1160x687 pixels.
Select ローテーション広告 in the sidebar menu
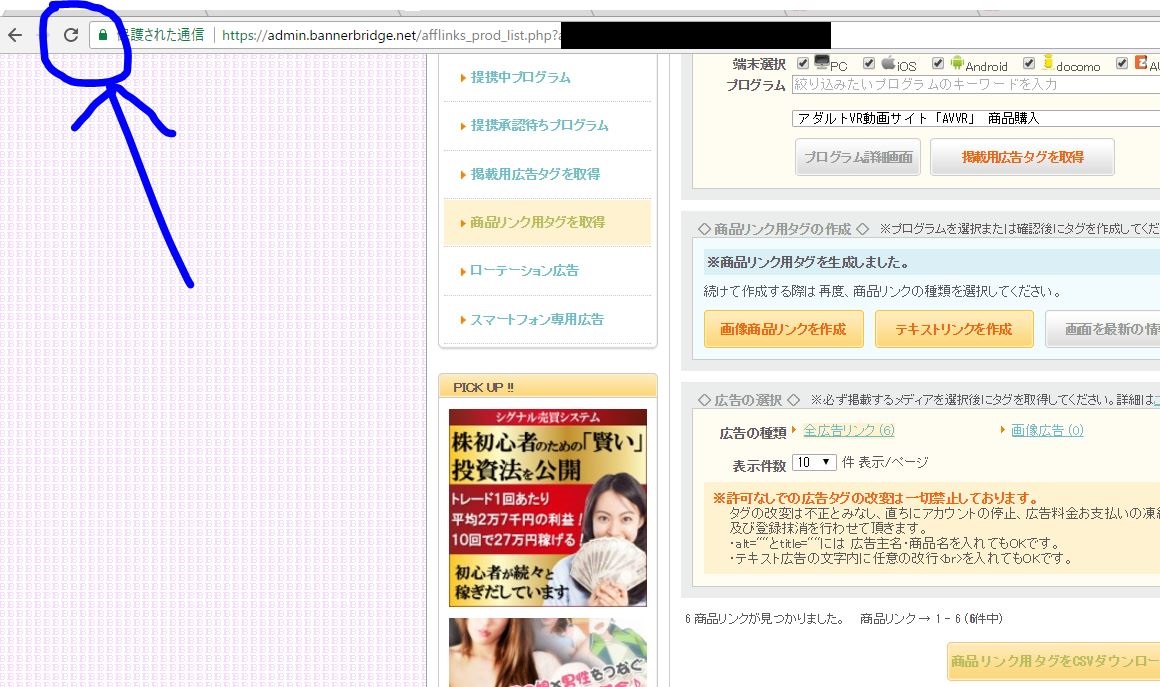click(x=524, y=271)
